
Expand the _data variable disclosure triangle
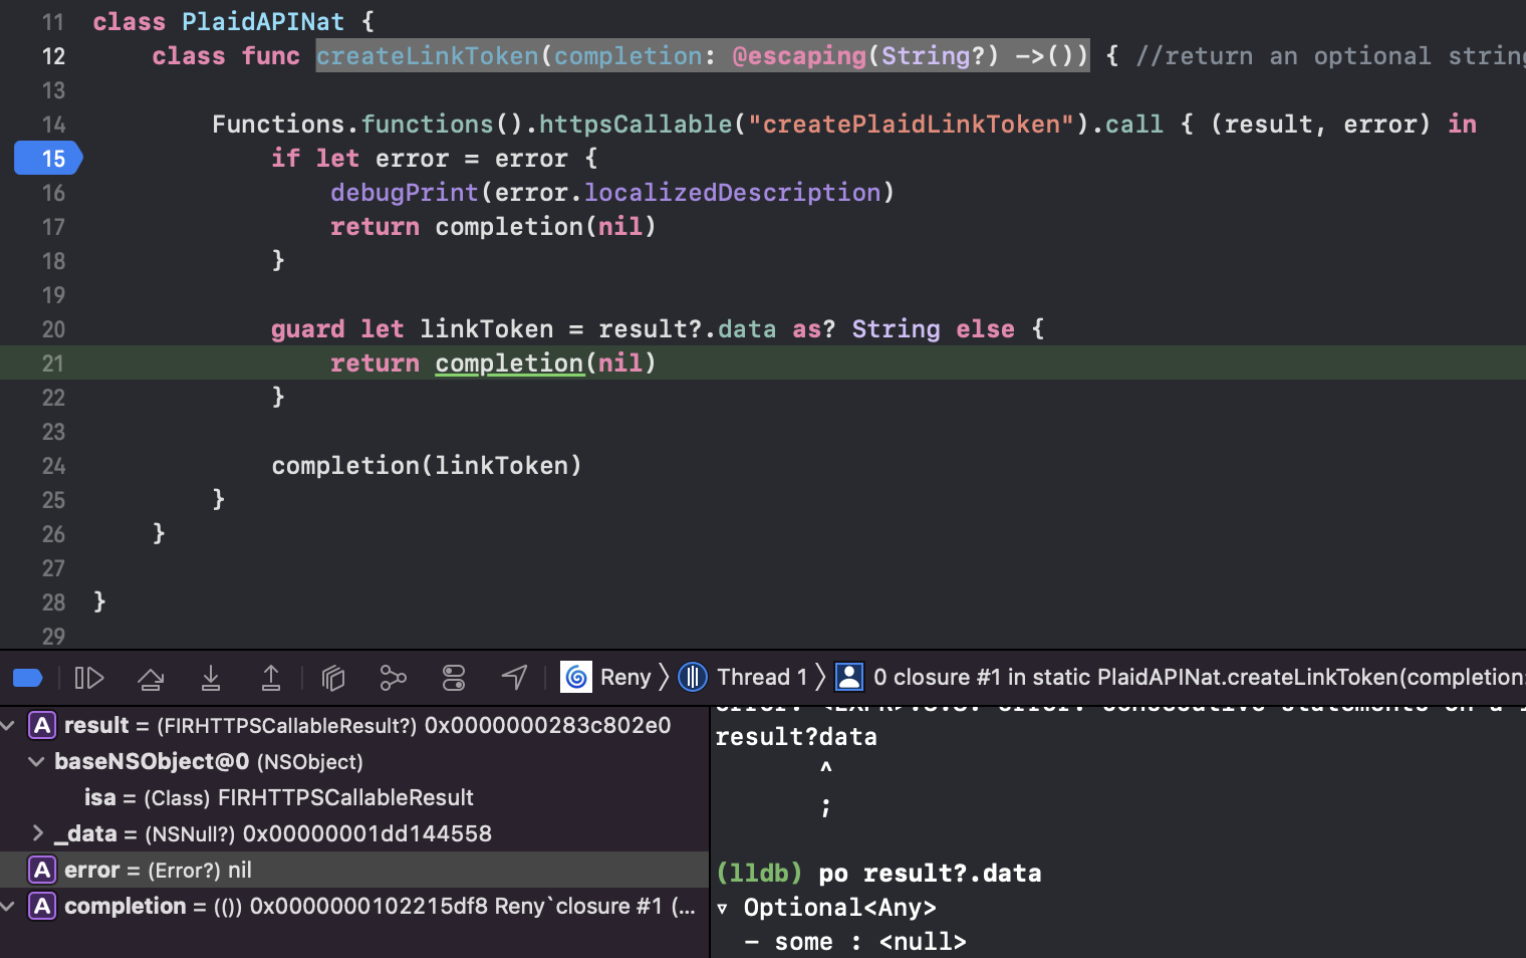[38, 833]
